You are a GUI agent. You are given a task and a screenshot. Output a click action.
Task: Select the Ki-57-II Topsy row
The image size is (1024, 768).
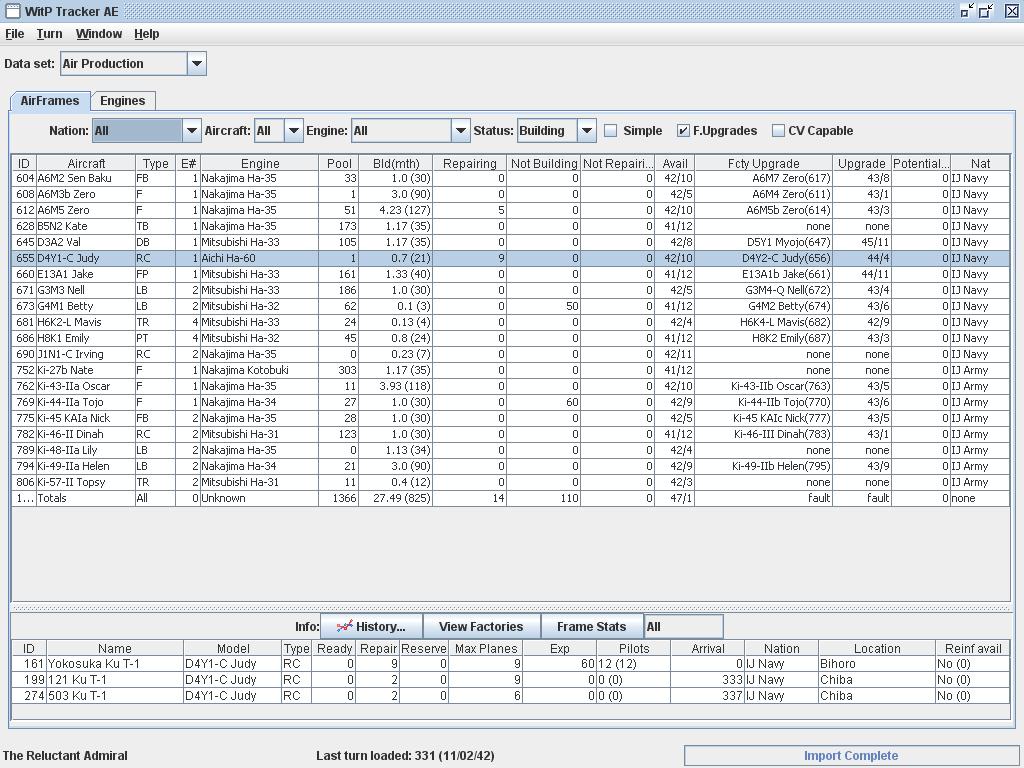click(x=511, y=482)
